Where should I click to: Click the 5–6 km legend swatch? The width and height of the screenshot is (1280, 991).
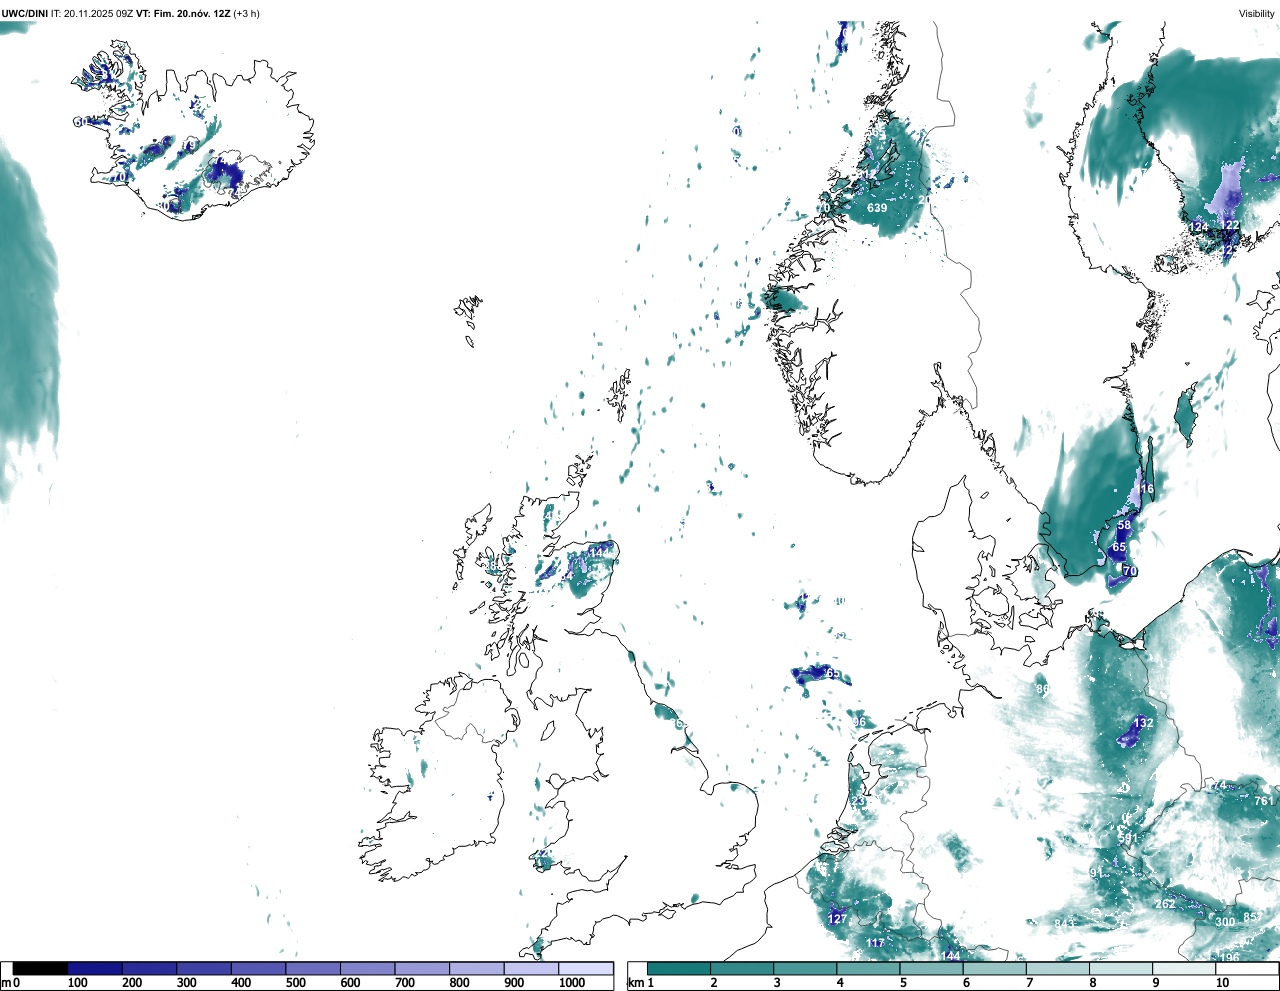(931, 968)
